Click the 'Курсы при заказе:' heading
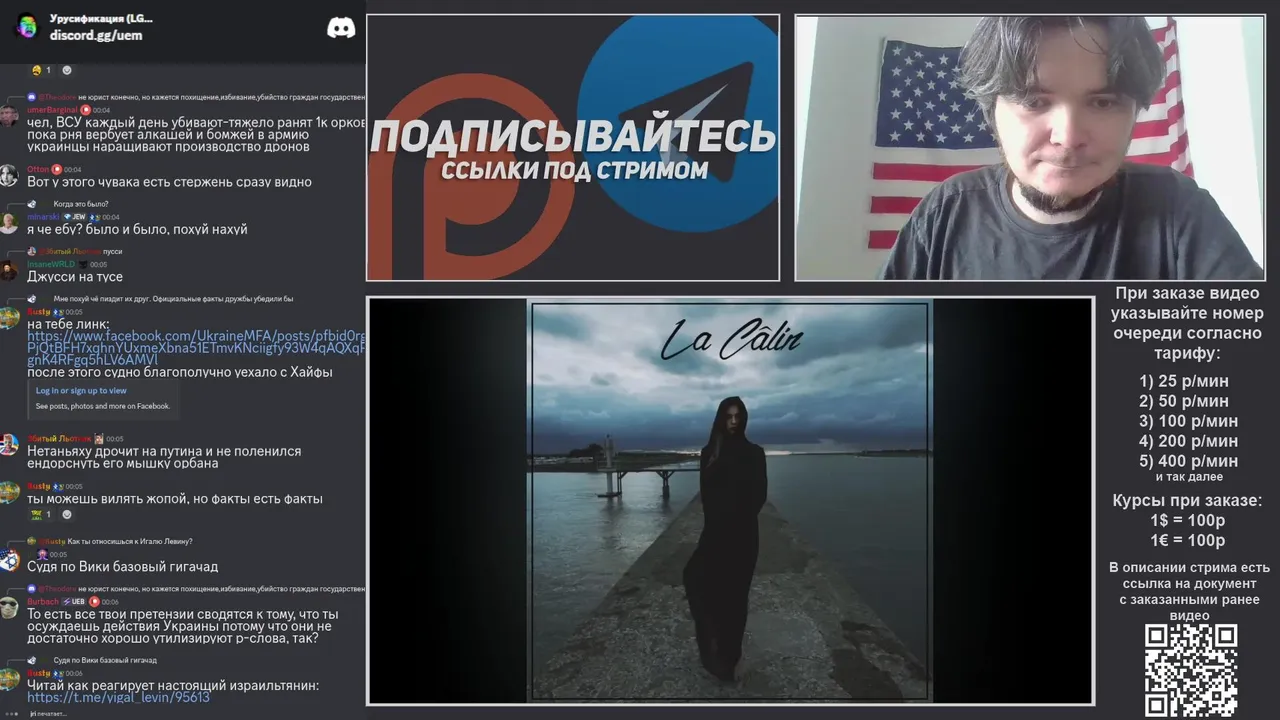 coord(1187,501)
